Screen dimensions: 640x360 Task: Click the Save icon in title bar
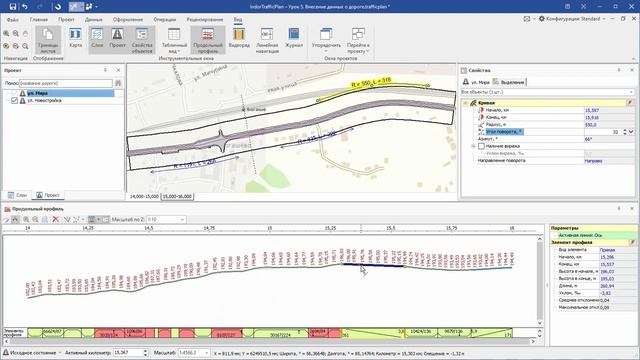[13, 7]
